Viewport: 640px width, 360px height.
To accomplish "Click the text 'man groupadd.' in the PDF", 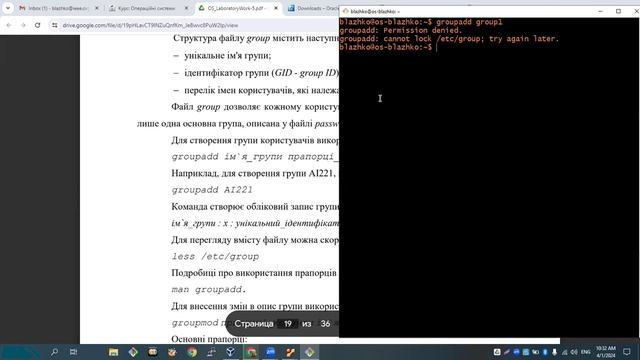I will [209, 290].
